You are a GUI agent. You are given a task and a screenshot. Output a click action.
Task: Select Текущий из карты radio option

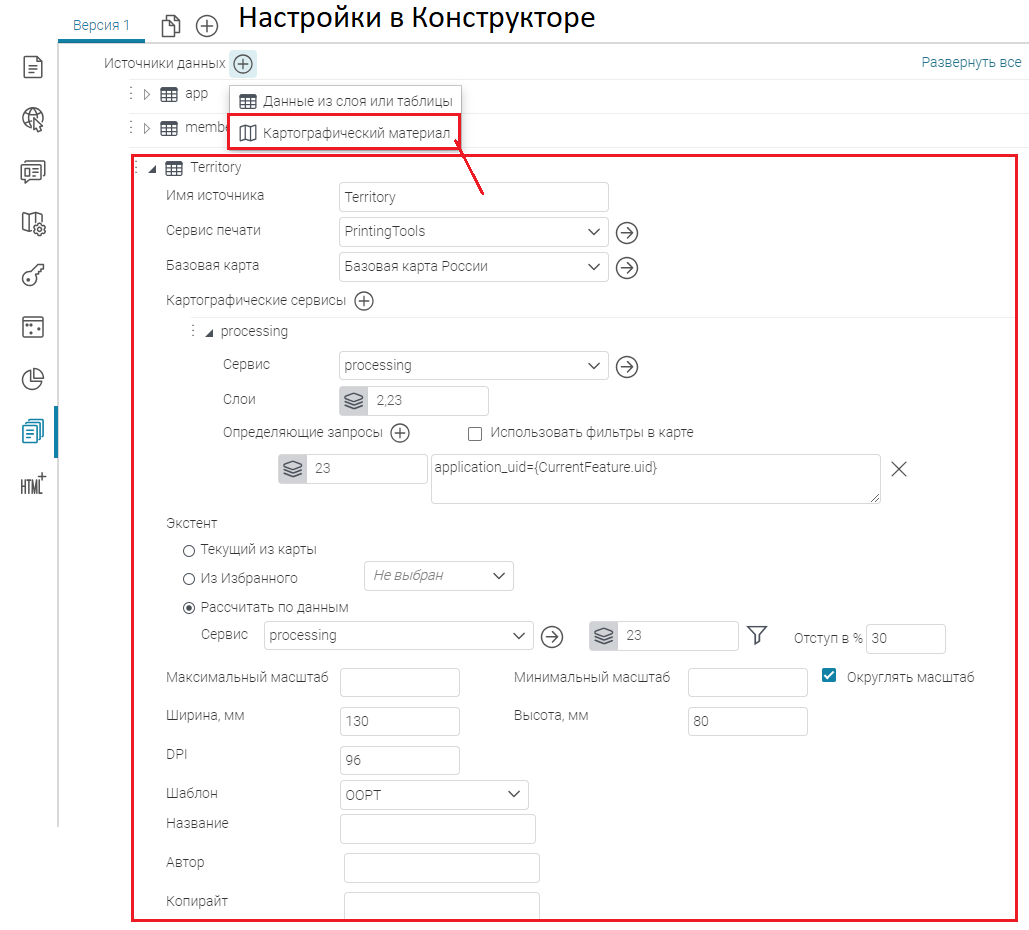coord(189,550)
